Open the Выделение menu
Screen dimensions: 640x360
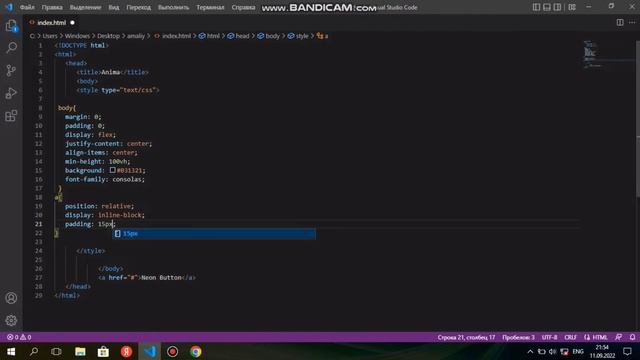click(85, 7)
